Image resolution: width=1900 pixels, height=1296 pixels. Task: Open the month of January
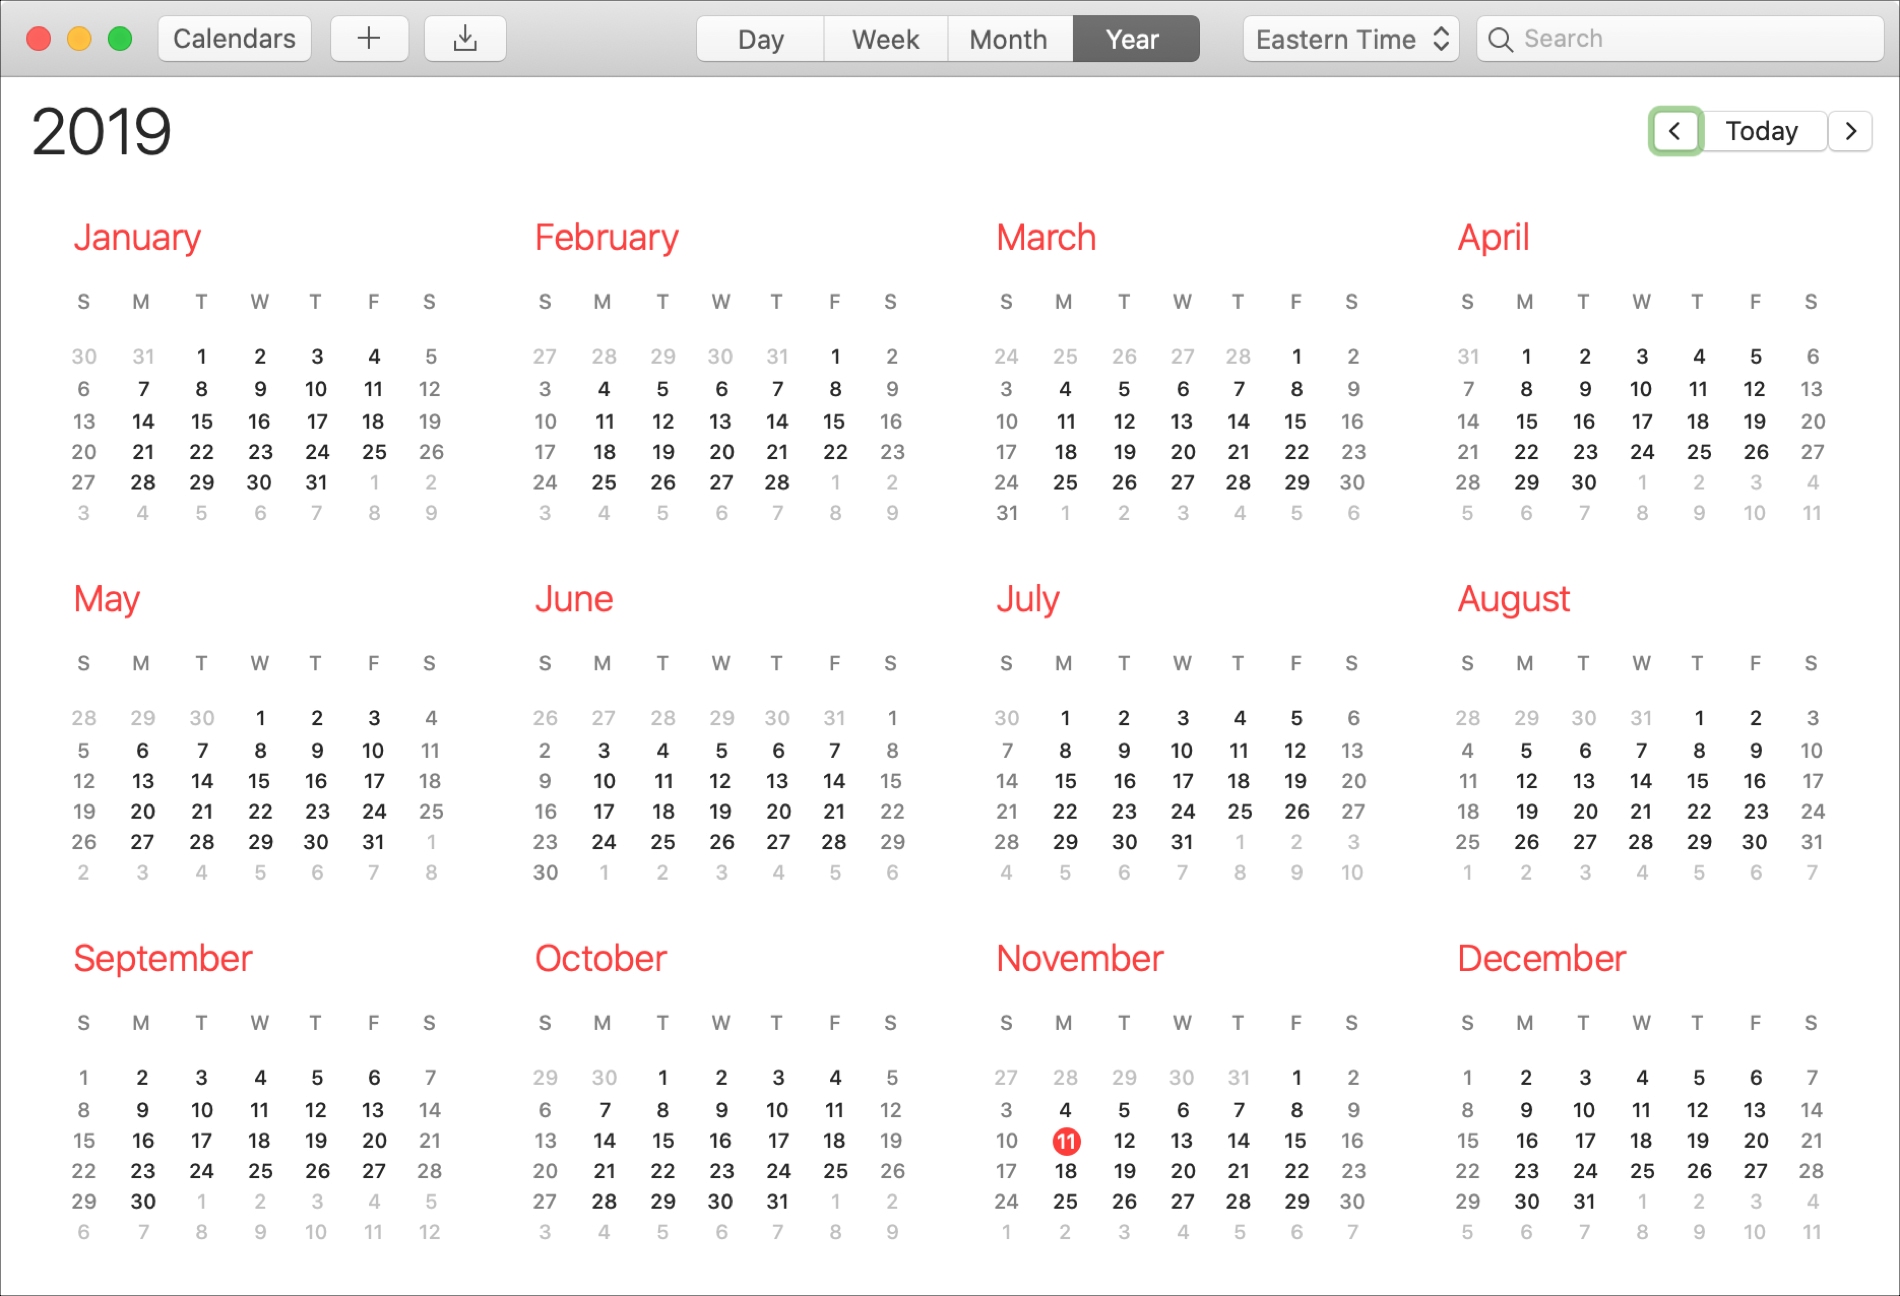click(136, 237)
